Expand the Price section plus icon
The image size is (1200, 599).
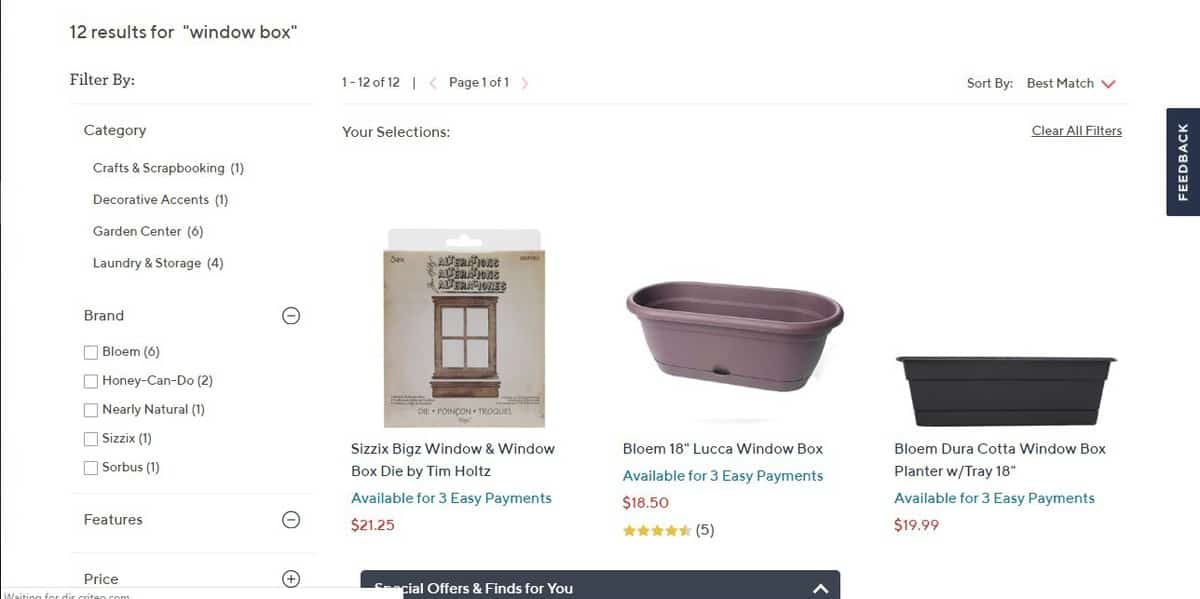(290, 578)
